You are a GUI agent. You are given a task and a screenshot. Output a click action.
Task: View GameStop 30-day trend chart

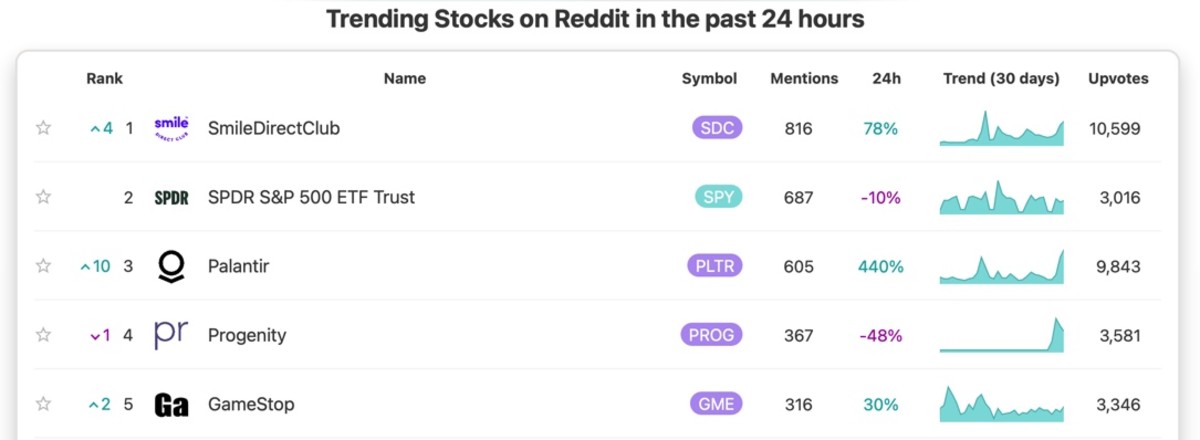(x=1002, y=404)
